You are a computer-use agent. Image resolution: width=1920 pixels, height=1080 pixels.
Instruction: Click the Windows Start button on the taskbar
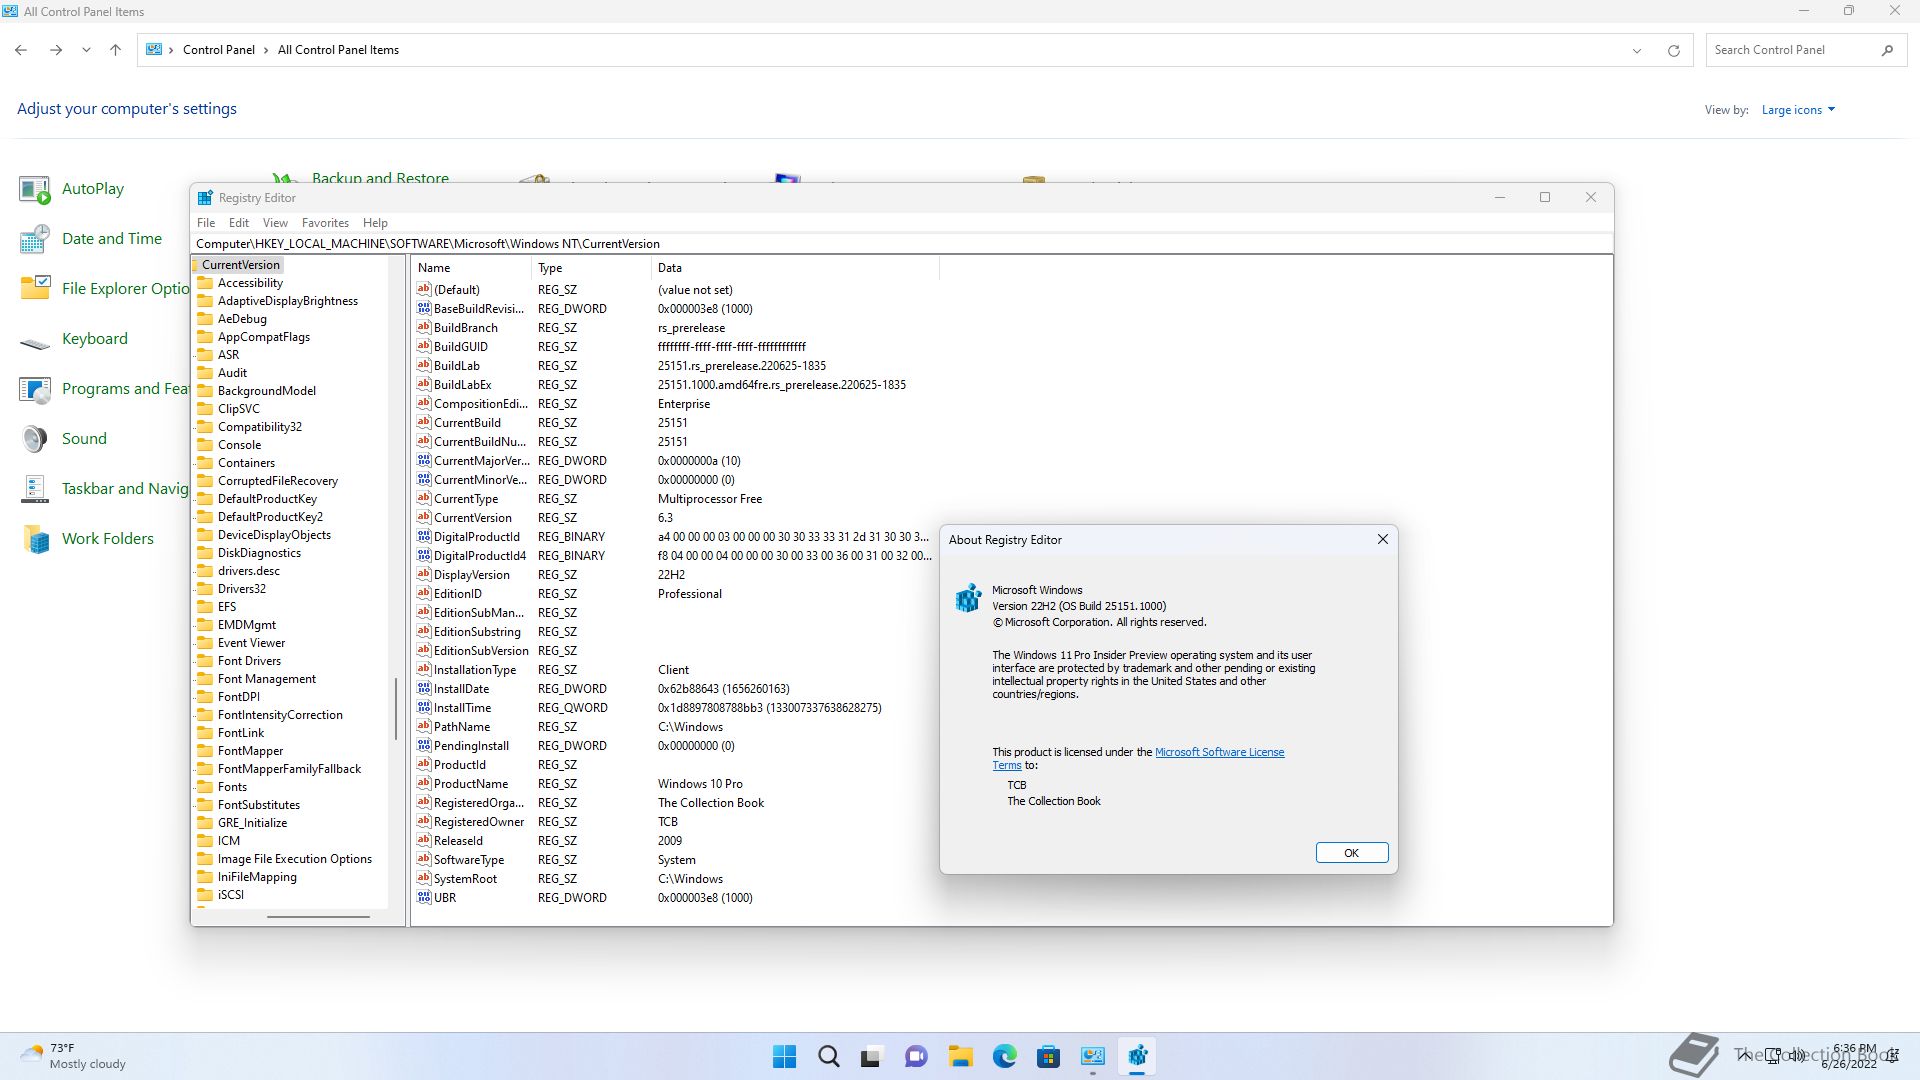tap(784, 1056)
